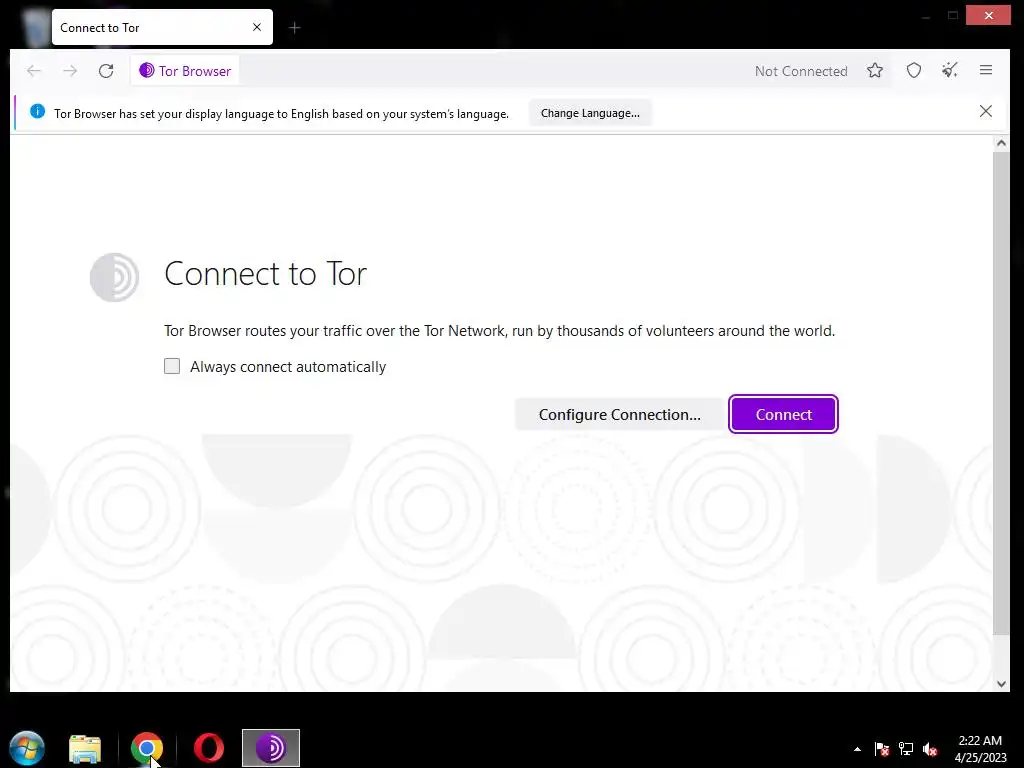
Task: Open the taskbar clock and date
Action: [x=980, y=748]
